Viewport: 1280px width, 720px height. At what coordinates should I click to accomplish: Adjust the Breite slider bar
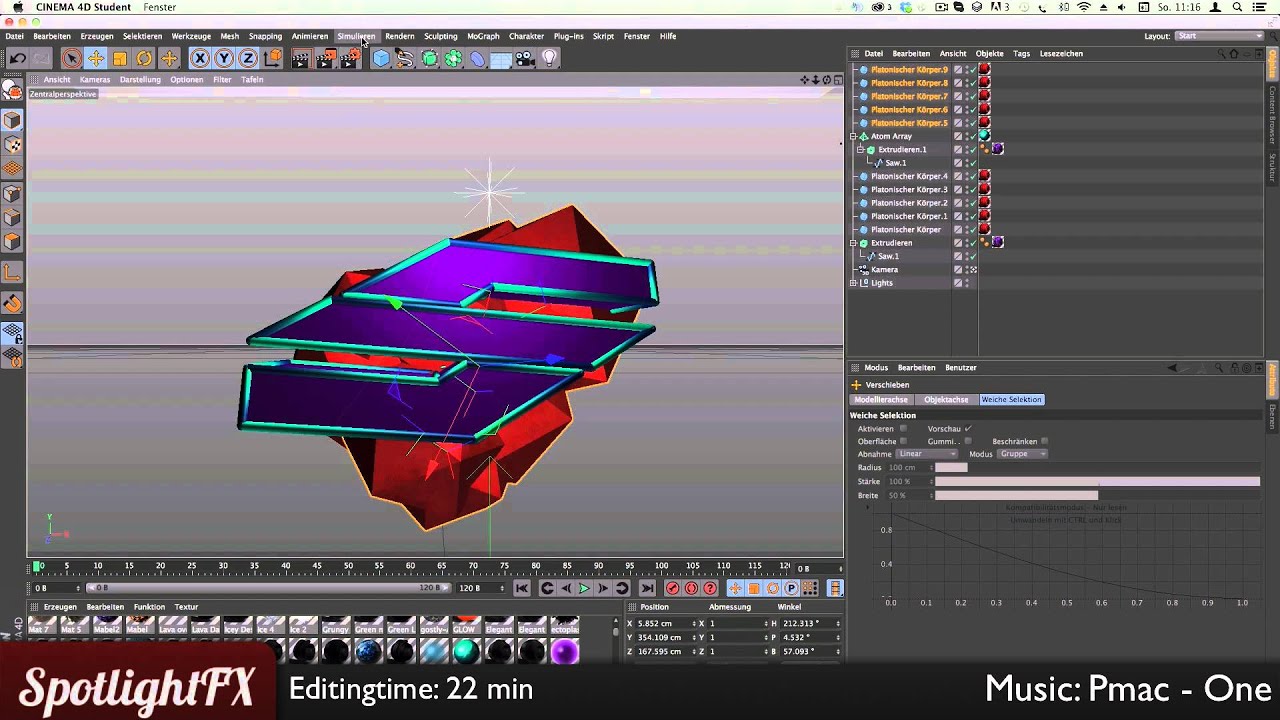1097,496
